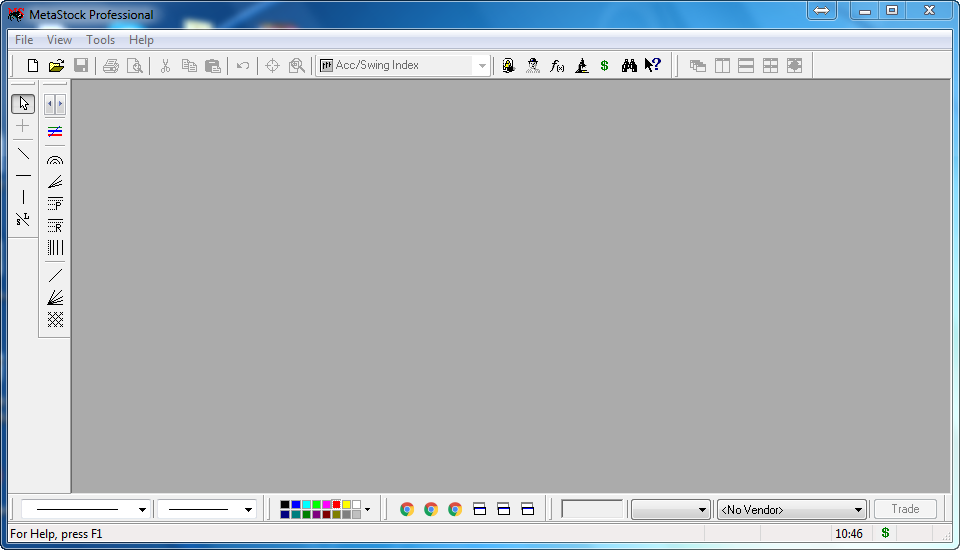Select the dotted lines R retracement tool

55,226
